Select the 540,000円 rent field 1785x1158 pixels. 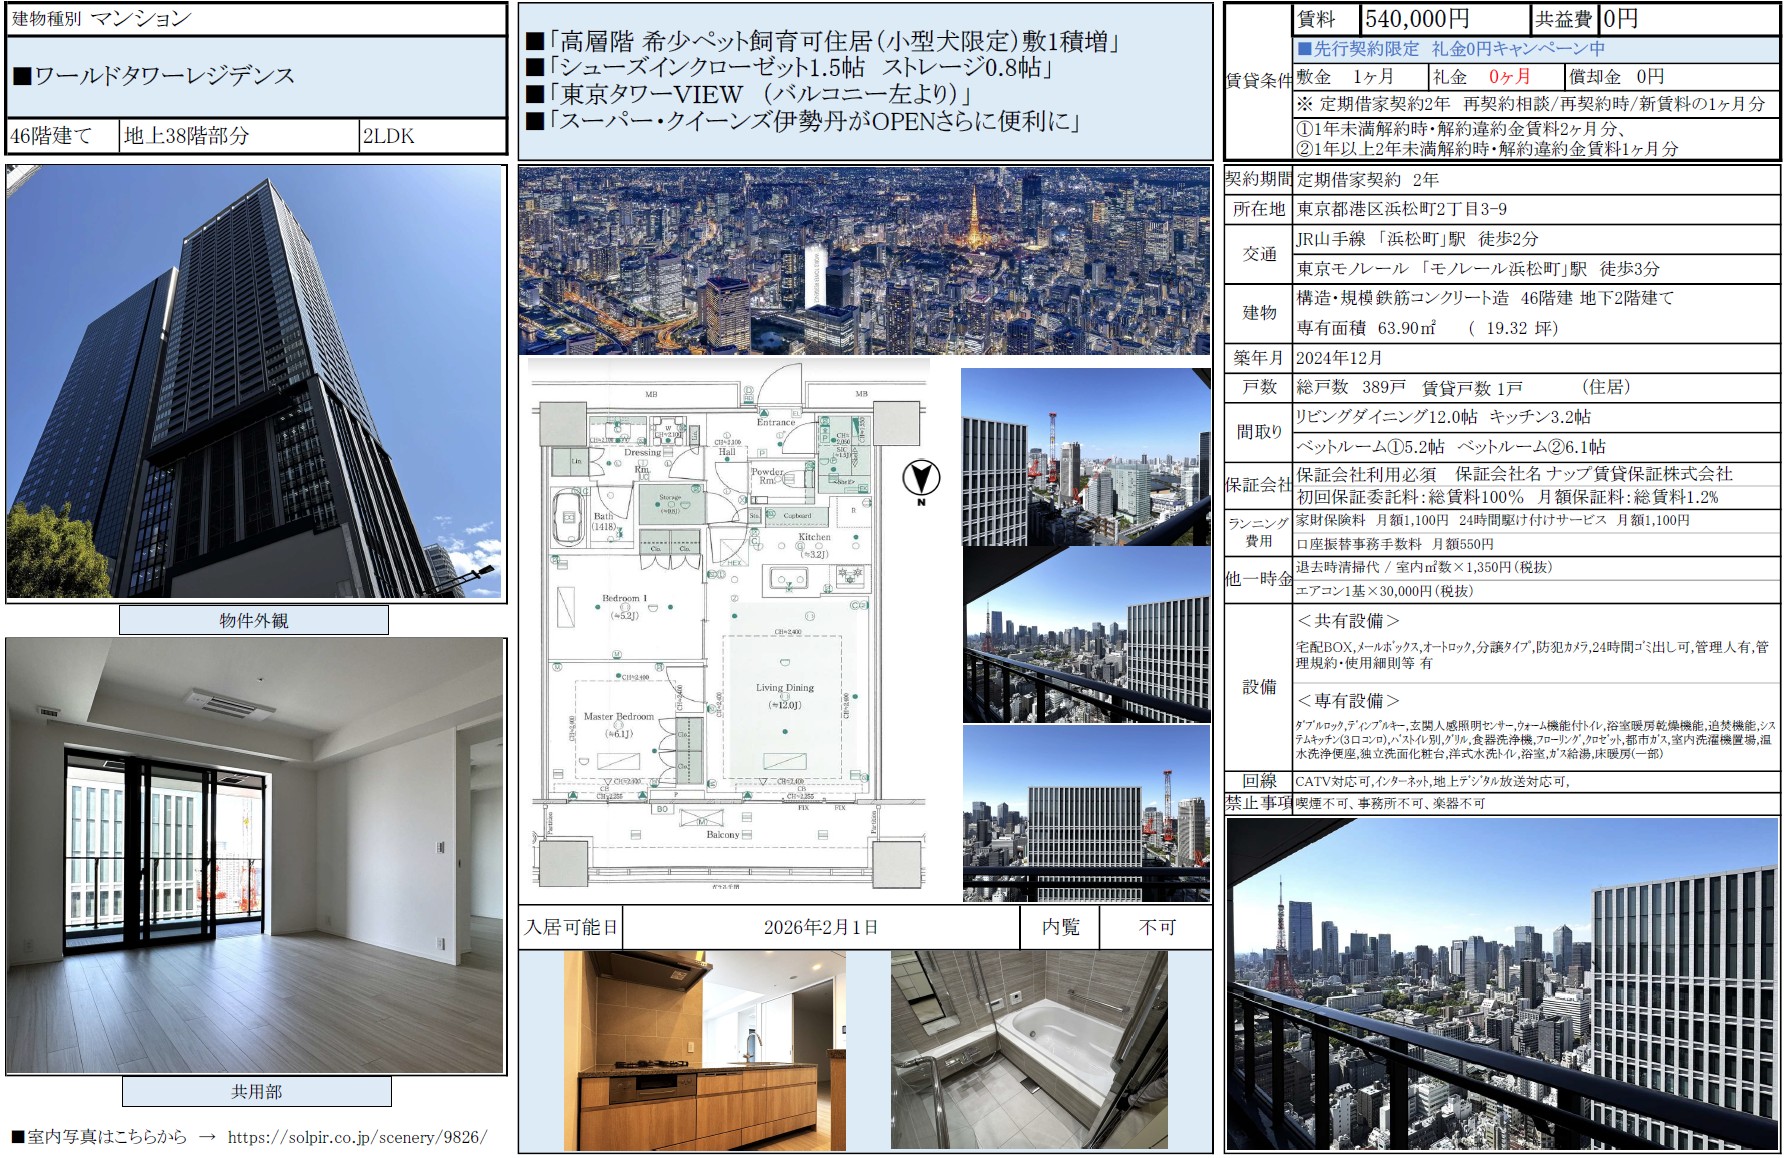[x=1445, y=19]
